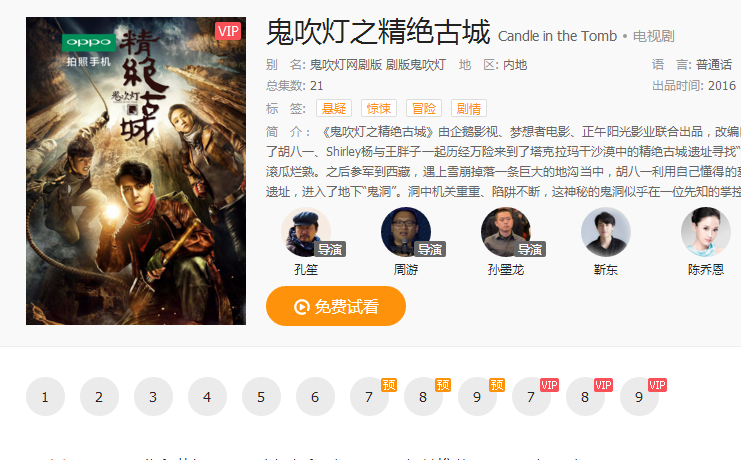The width and height of the screenshot is (741, 460).
Task: Play episode 6
Action: [x=315, y=397]
